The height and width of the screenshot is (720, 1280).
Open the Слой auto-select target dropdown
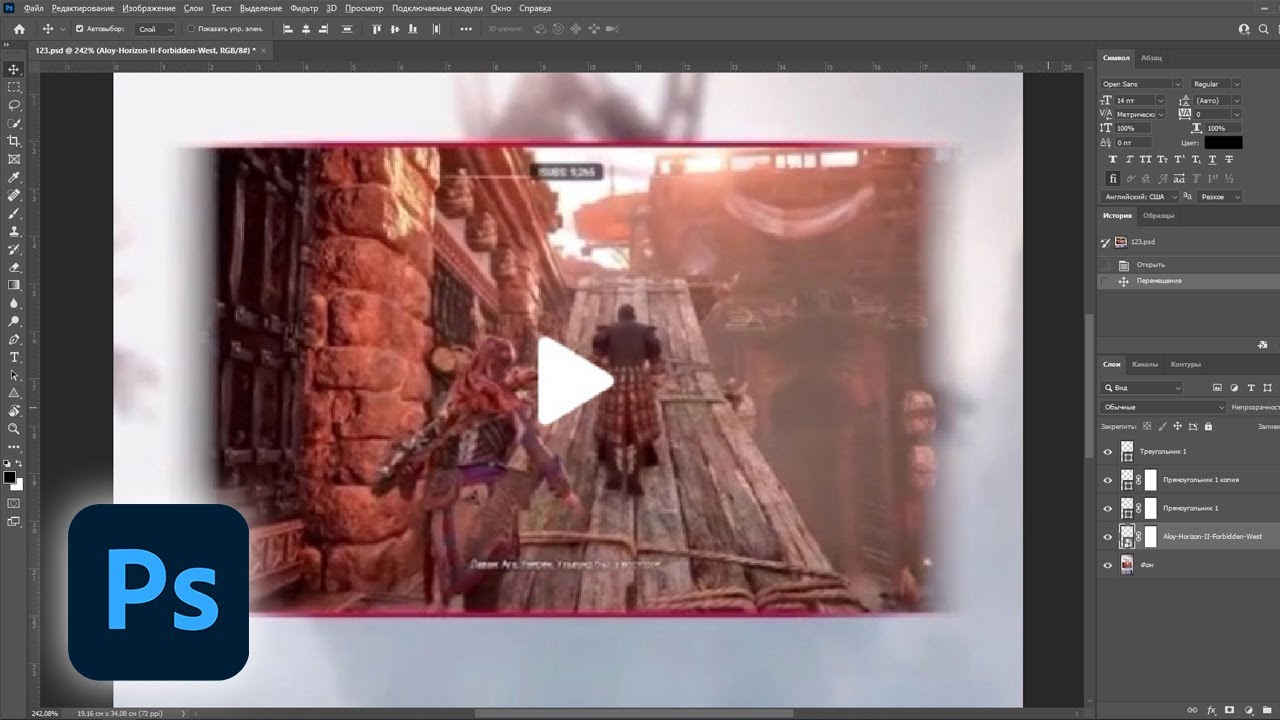point(155,29)
